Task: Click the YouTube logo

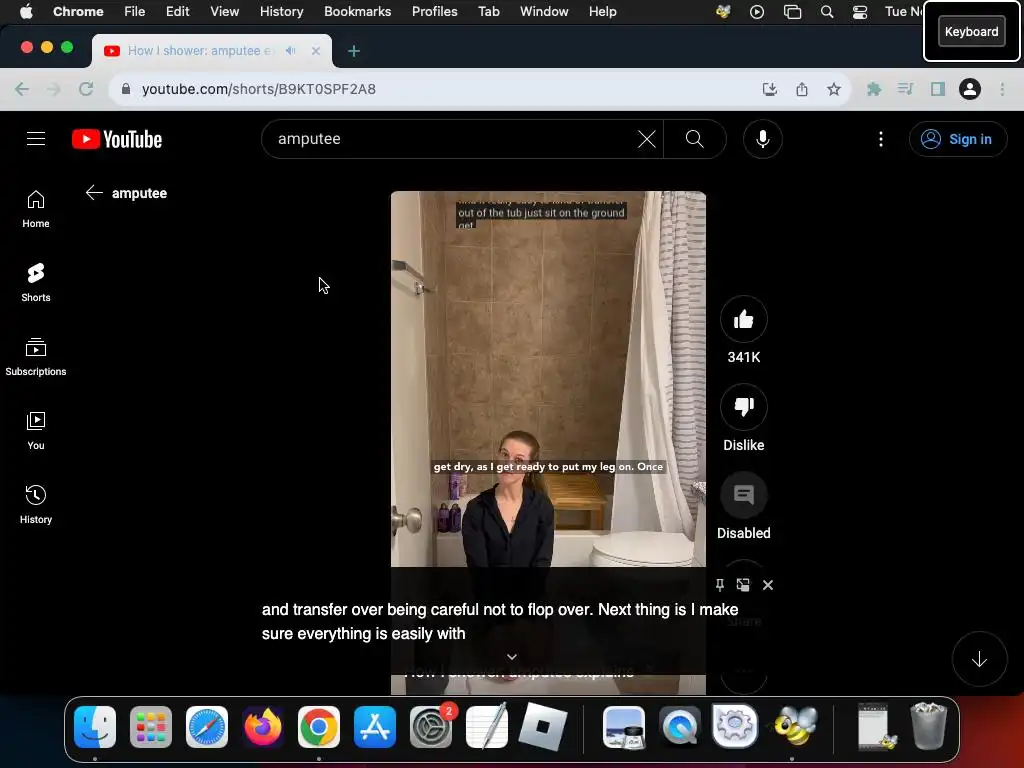Action: tap(117, 139)
